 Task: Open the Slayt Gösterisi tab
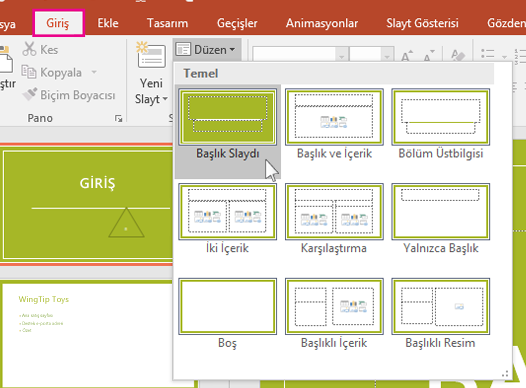[422, 23]
